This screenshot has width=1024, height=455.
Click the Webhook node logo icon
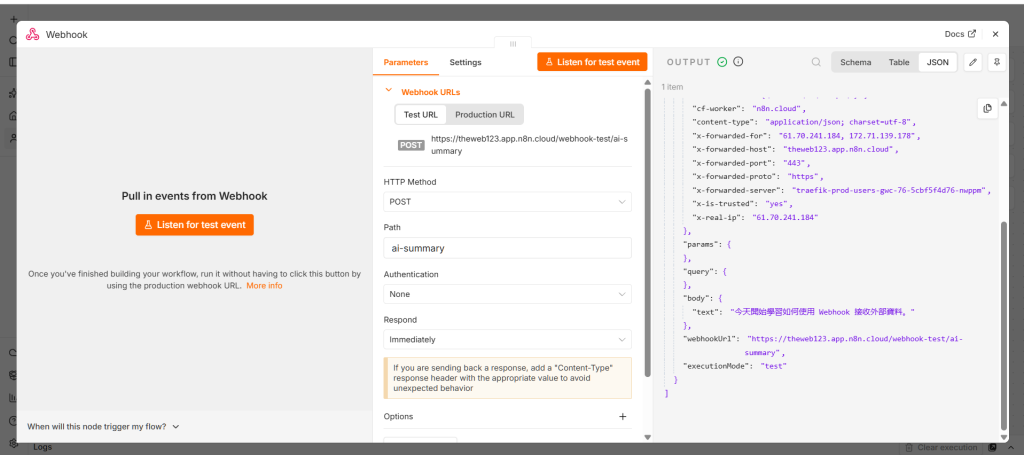33,35
